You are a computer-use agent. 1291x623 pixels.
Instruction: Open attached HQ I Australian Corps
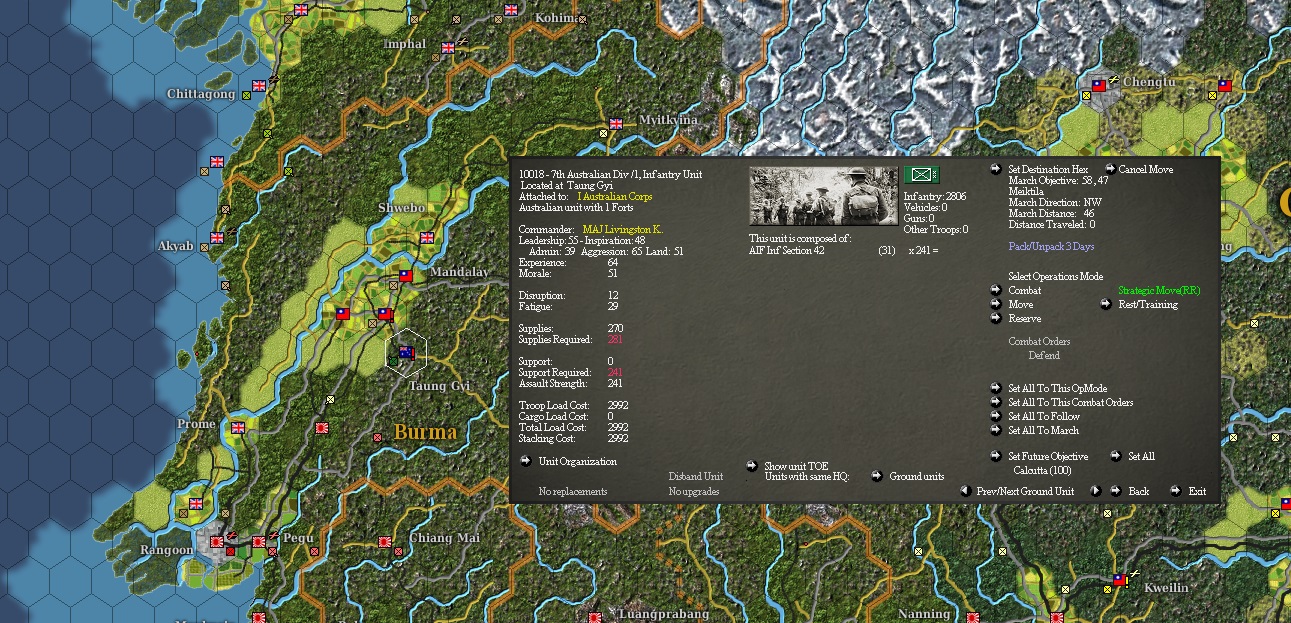click(614, 197)
